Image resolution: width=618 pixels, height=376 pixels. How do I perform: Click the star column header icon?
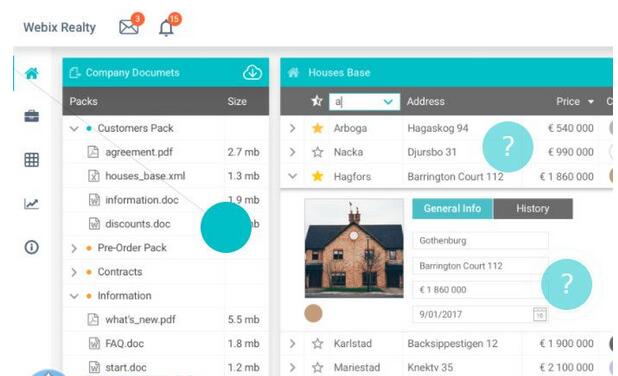point(317,101)
